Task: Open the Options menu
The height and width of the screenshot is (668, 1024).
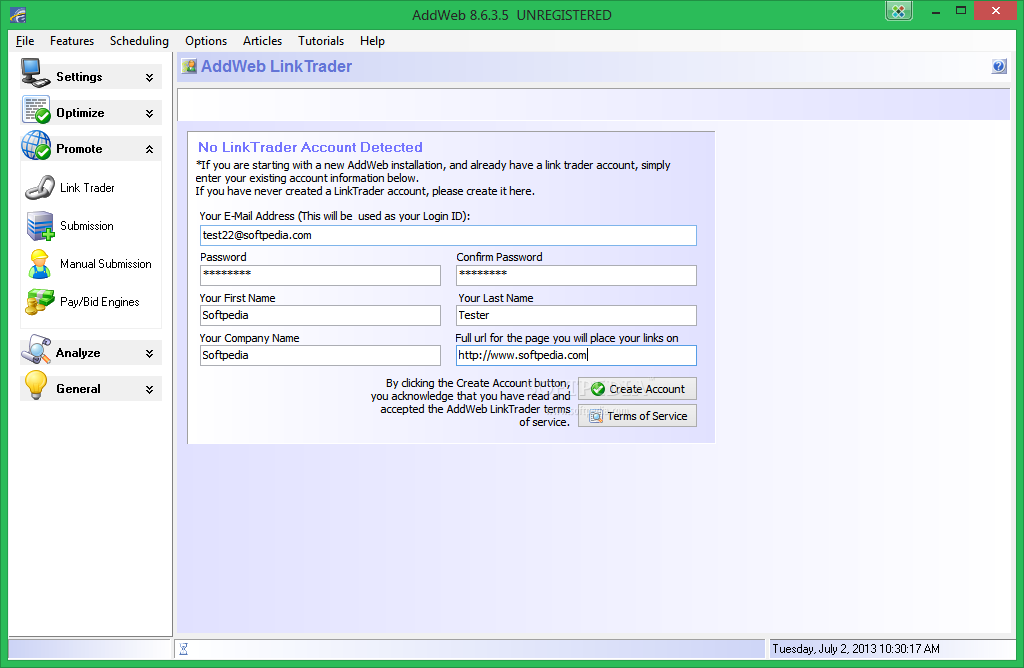Action: pyautogui.click(x=206, y=40)
